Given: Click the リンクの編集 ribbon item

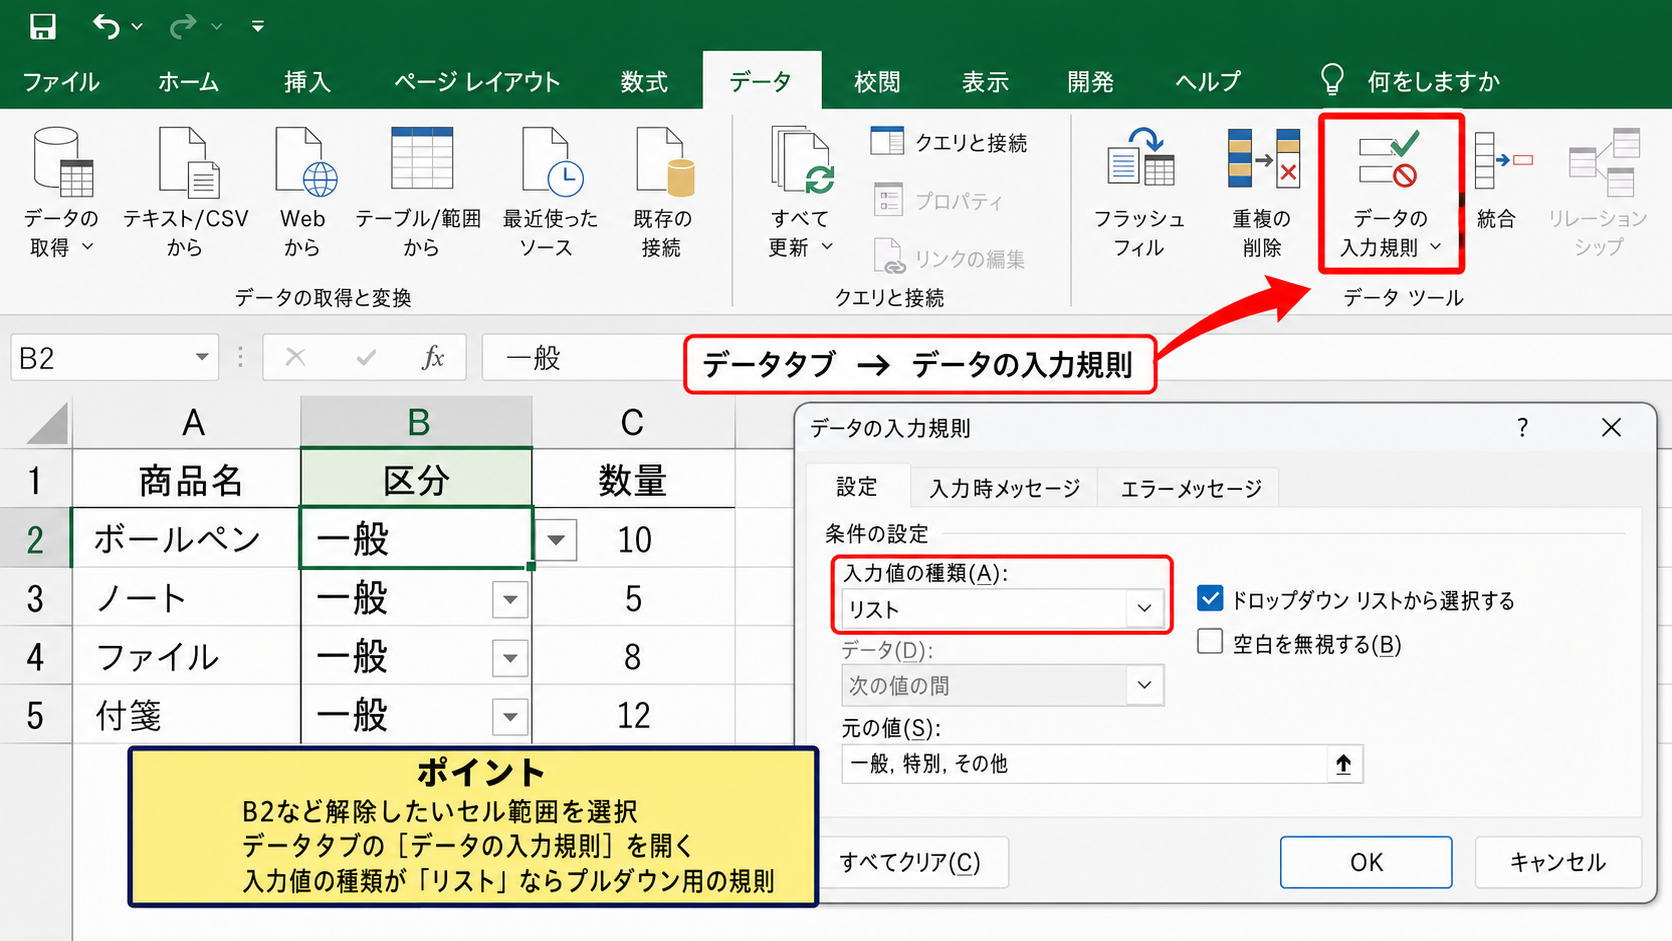Looking at the screenshot, I should [x=949, y=258].
